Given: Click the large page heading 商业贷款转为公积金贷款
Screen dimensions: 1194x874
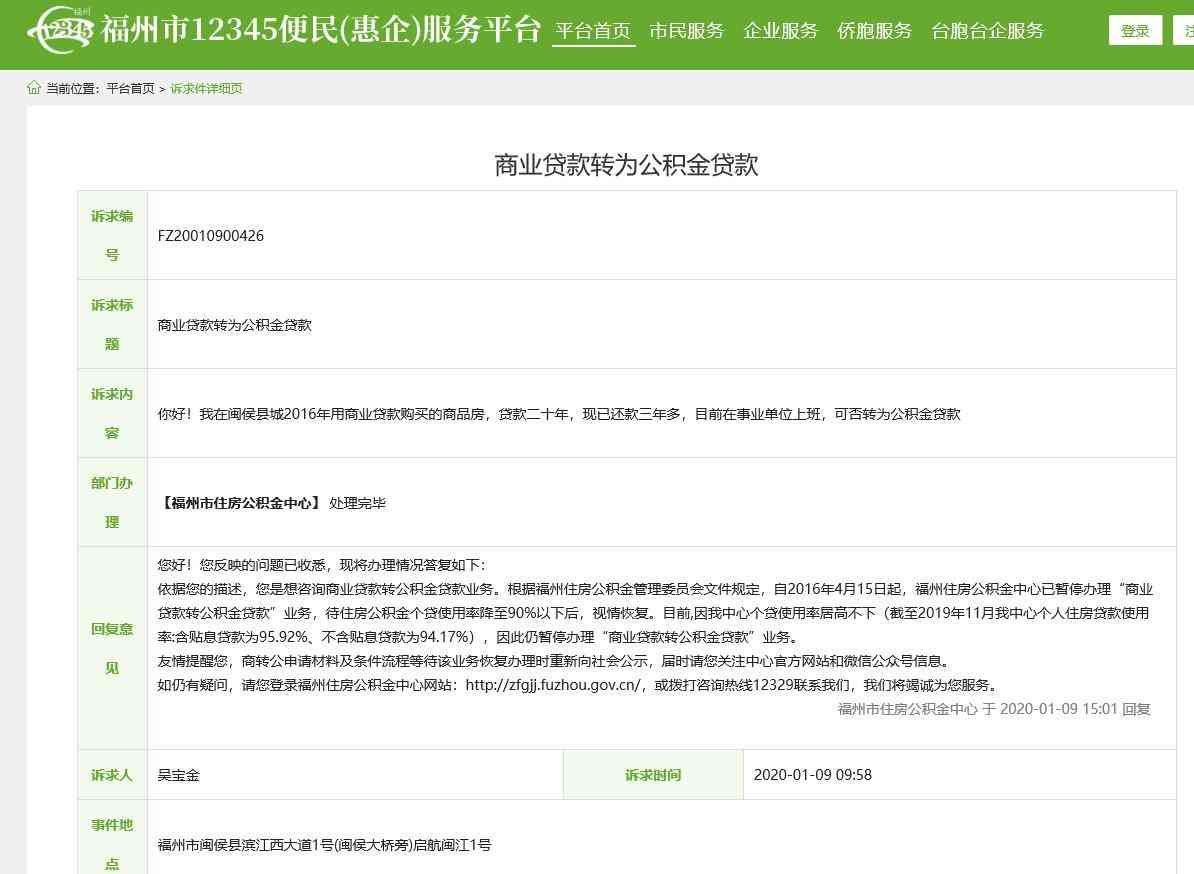Looking at the screenshot, I should pyautogui.click(x=626, y=165).
